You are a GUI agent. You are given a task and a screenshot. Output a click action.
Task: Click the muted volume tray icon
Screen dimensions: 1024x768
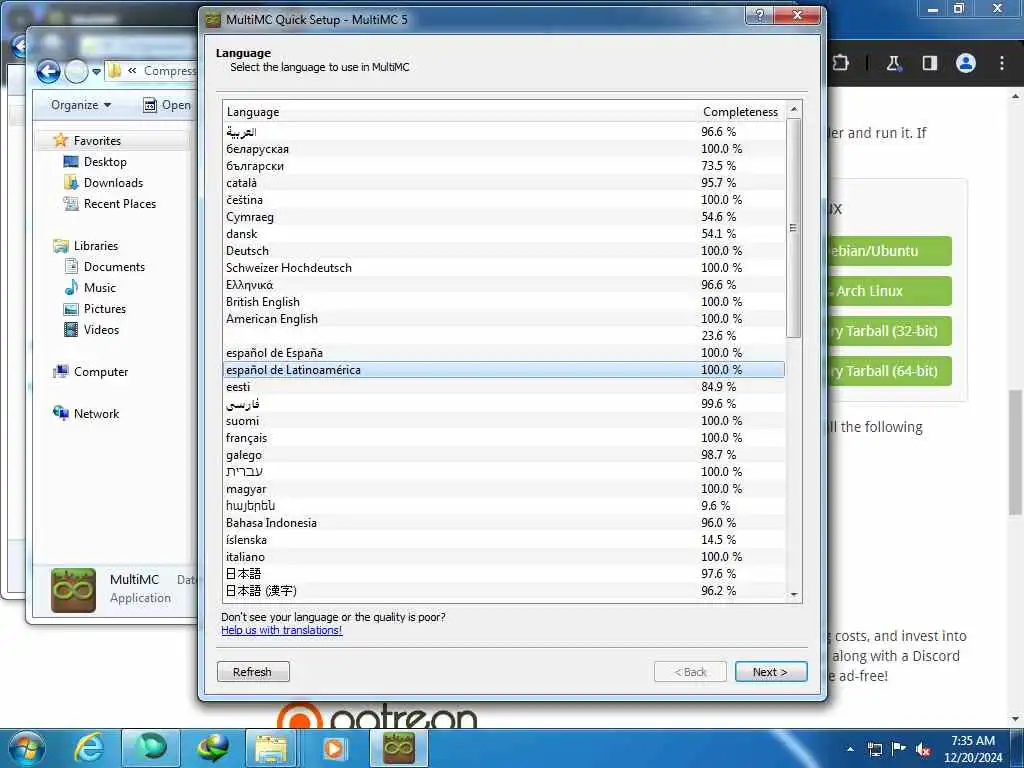923,750
